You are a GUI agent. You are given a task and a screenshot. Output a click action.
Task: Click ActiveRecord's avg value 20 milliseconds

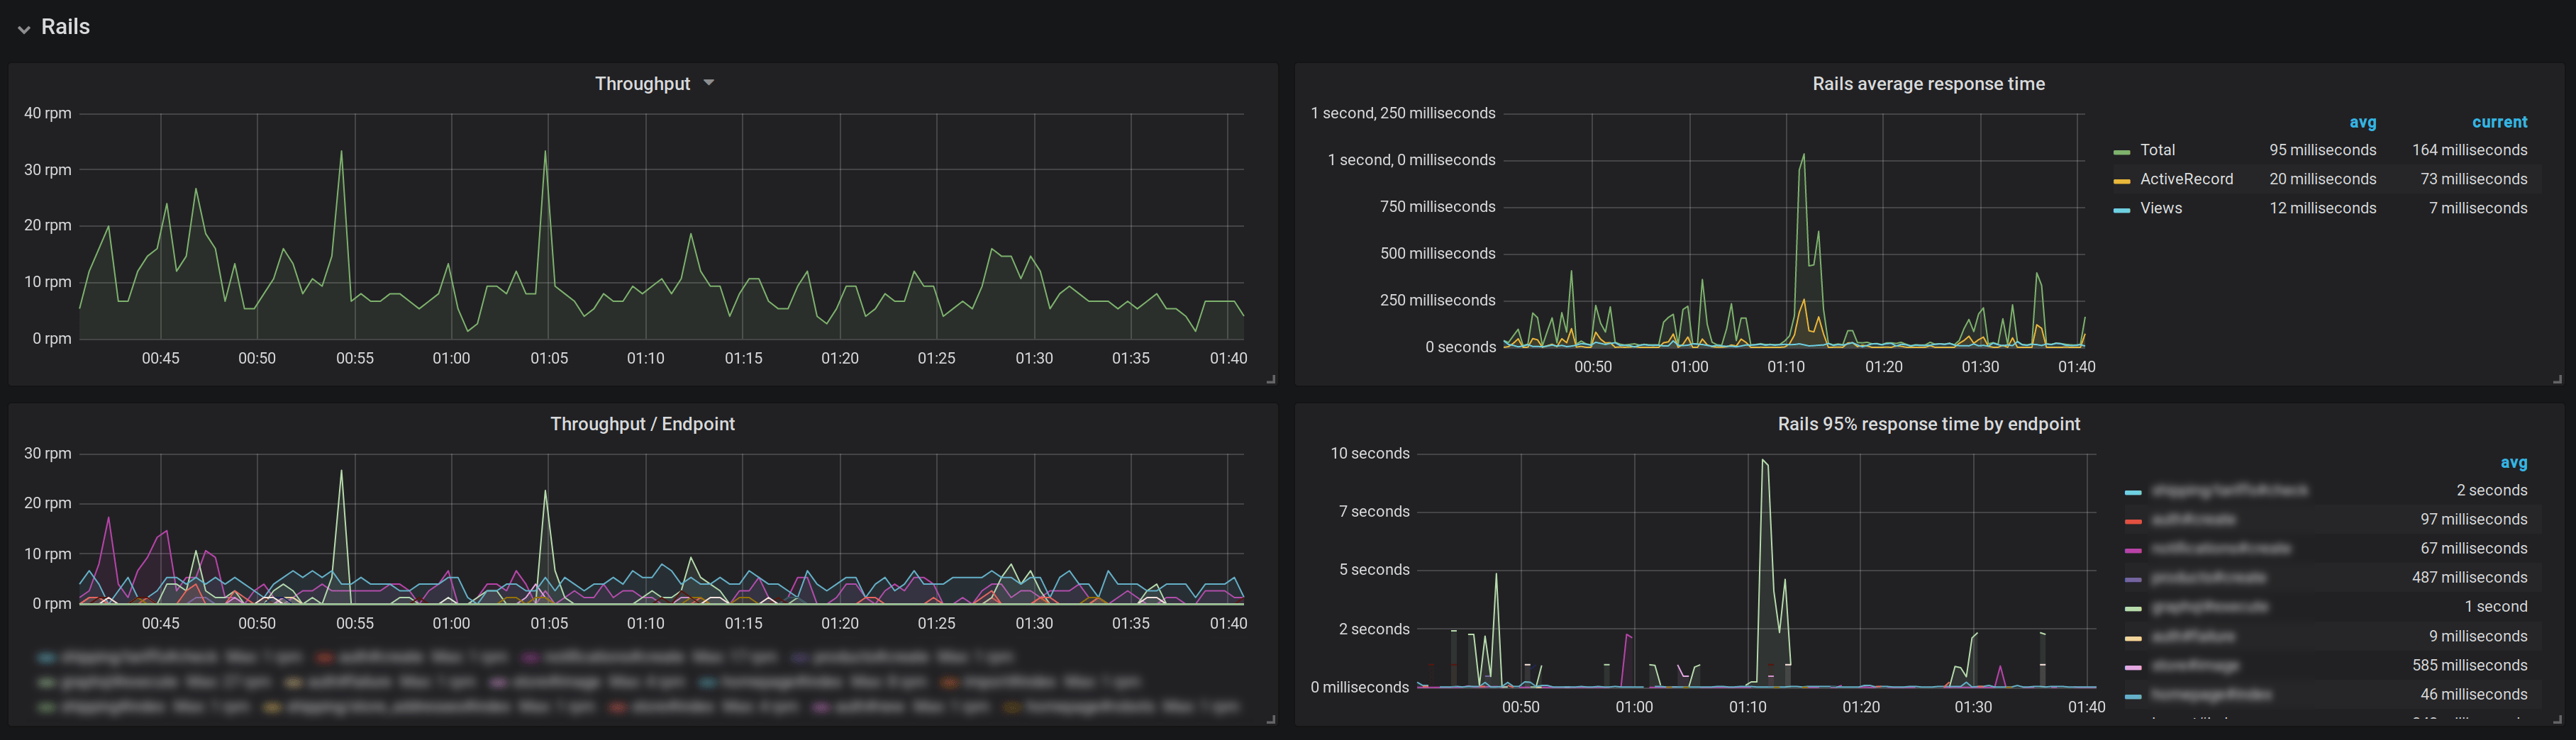pos(2322,179)
